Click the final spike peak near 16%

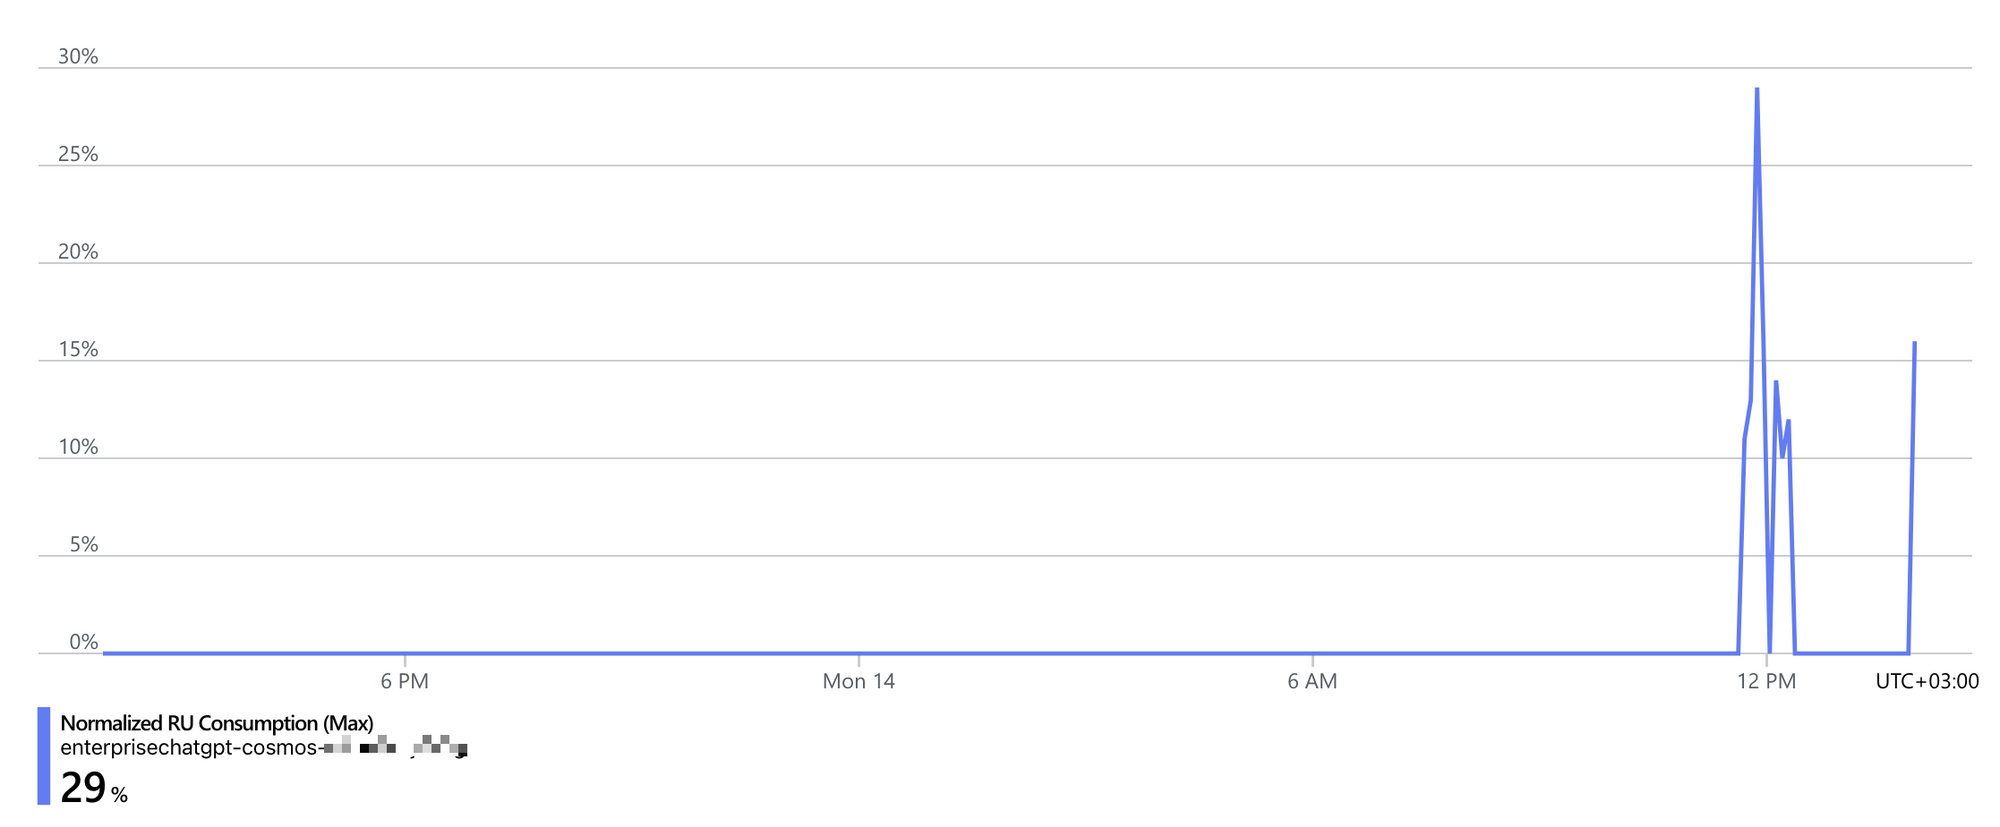coord(1914,344)
